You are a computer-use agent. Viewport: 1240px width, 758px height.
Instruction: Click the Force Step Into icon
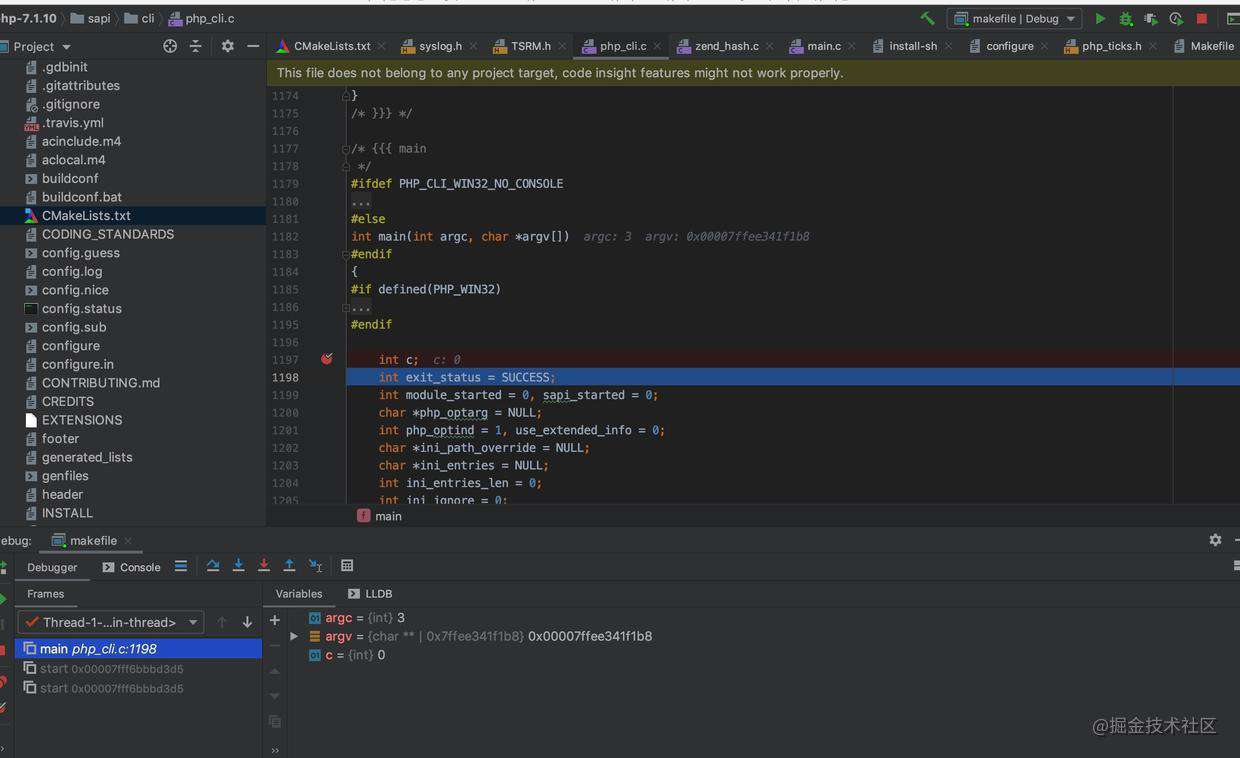pos(264,566)
